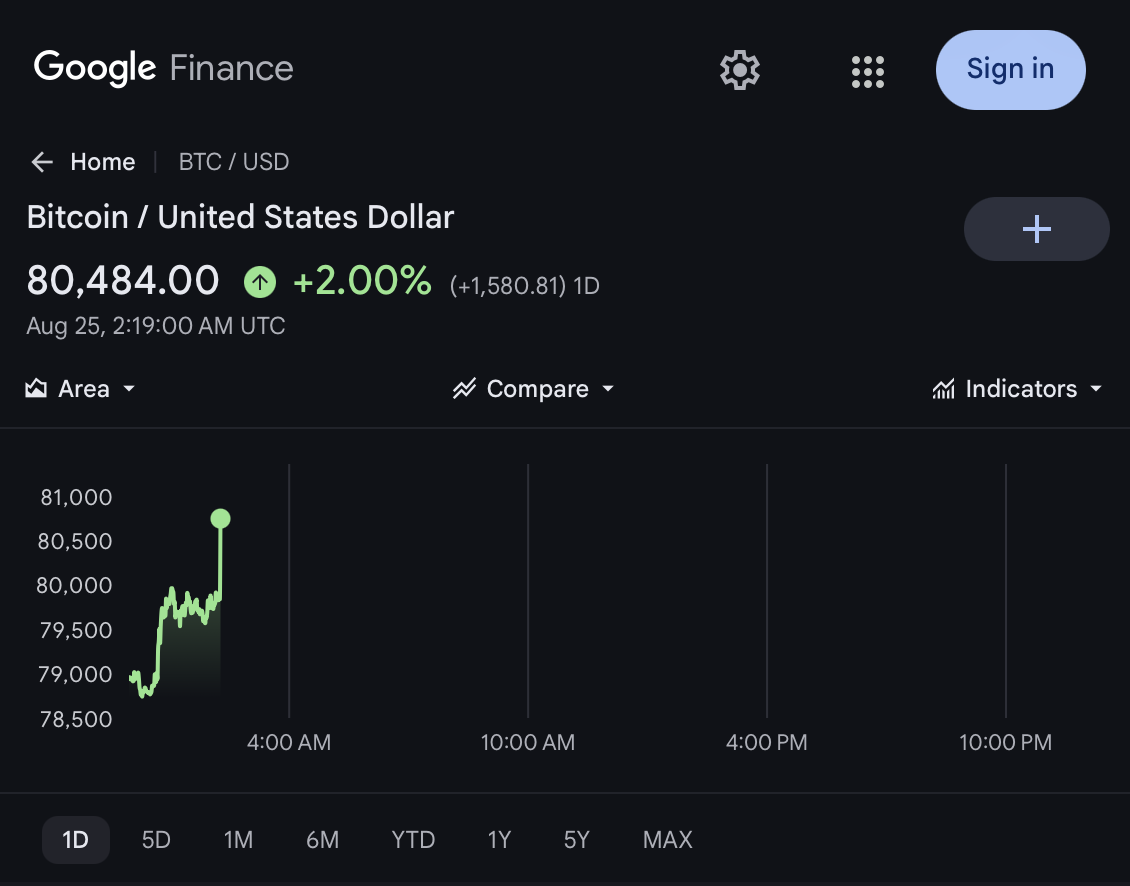Click the back arrow next to Home

tap(42, 162)
